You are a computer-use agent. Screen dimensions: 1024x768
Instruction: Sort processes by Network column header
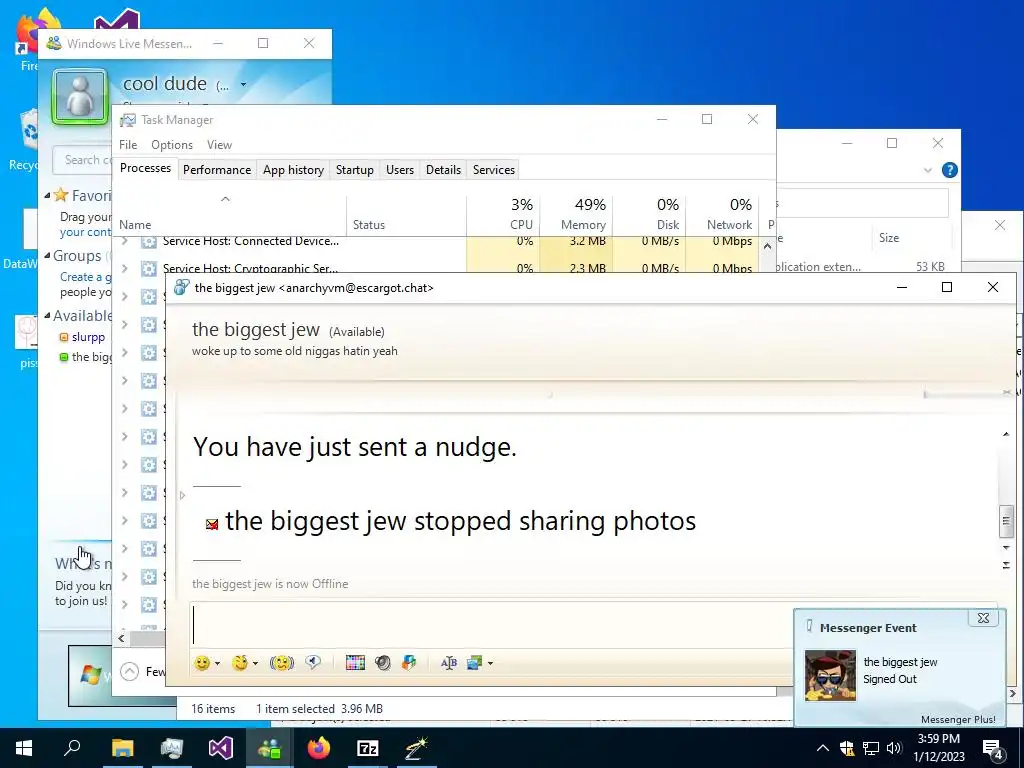point(723,215)
